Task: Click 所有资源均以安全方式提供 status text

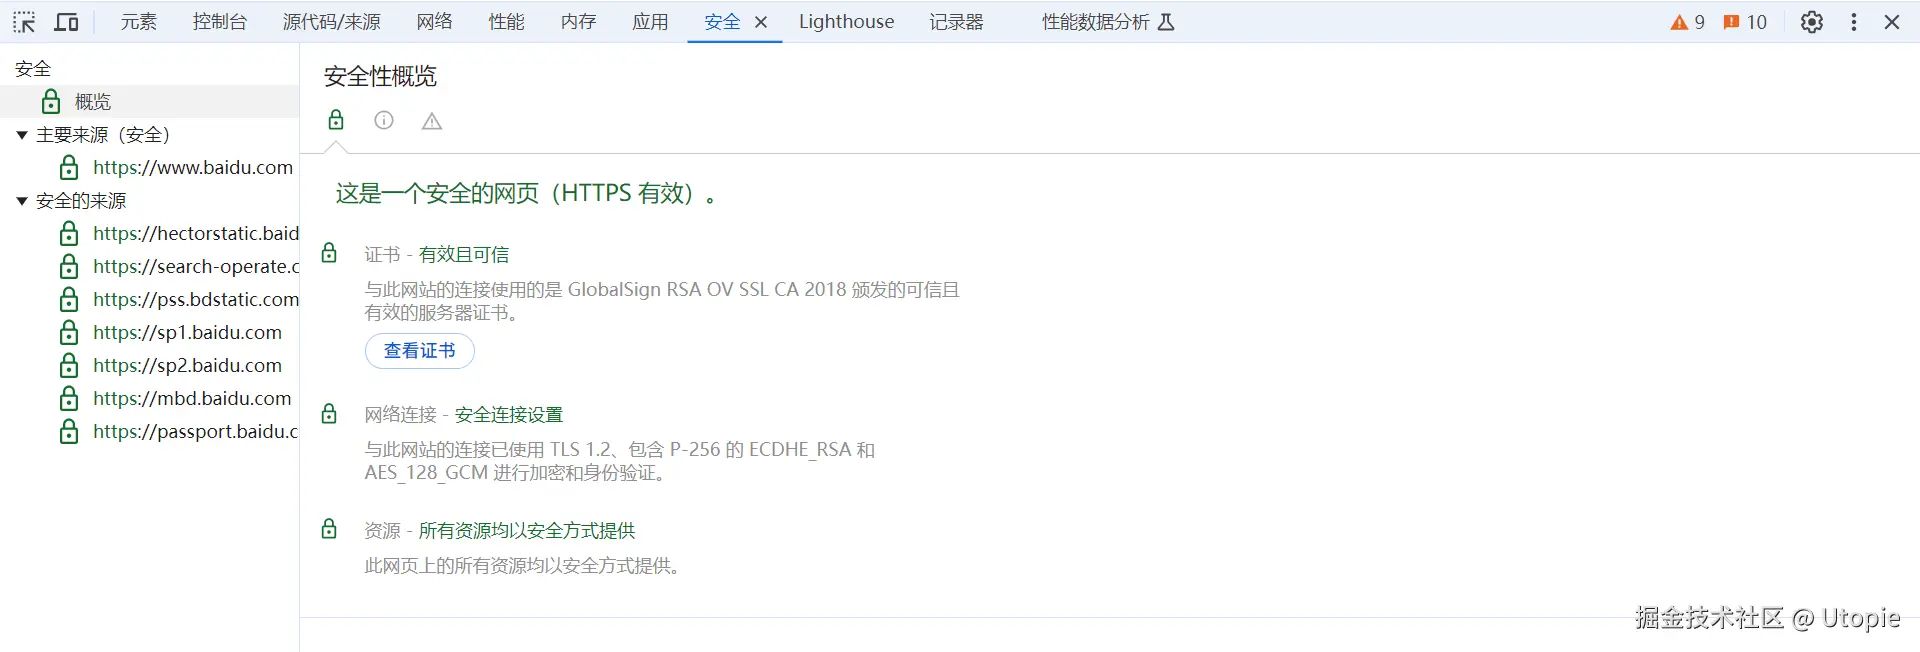Action: 527,530
